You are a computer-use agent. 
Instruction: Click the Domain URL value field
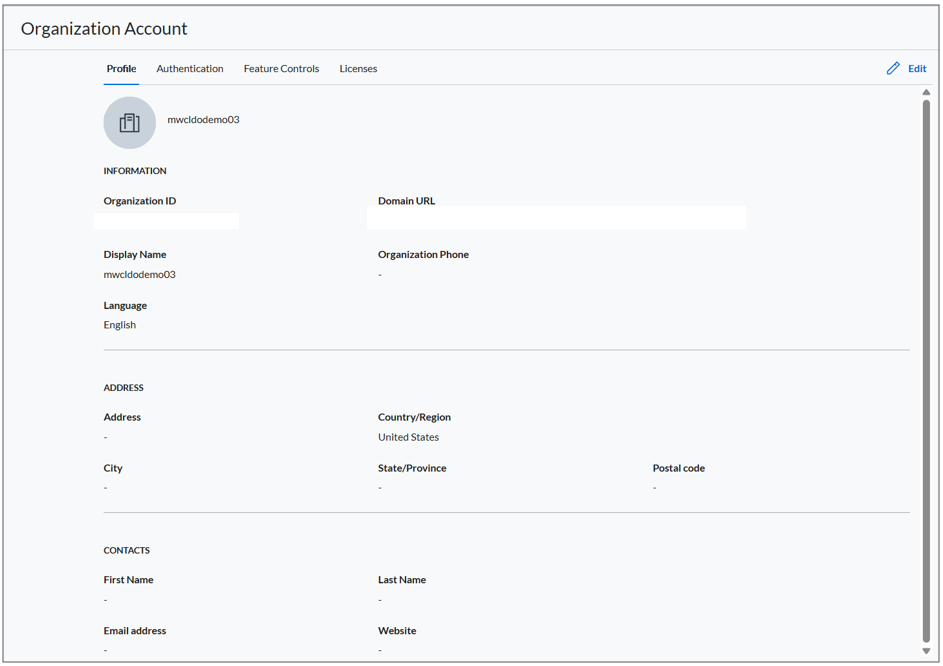click(x=556, y=217)
